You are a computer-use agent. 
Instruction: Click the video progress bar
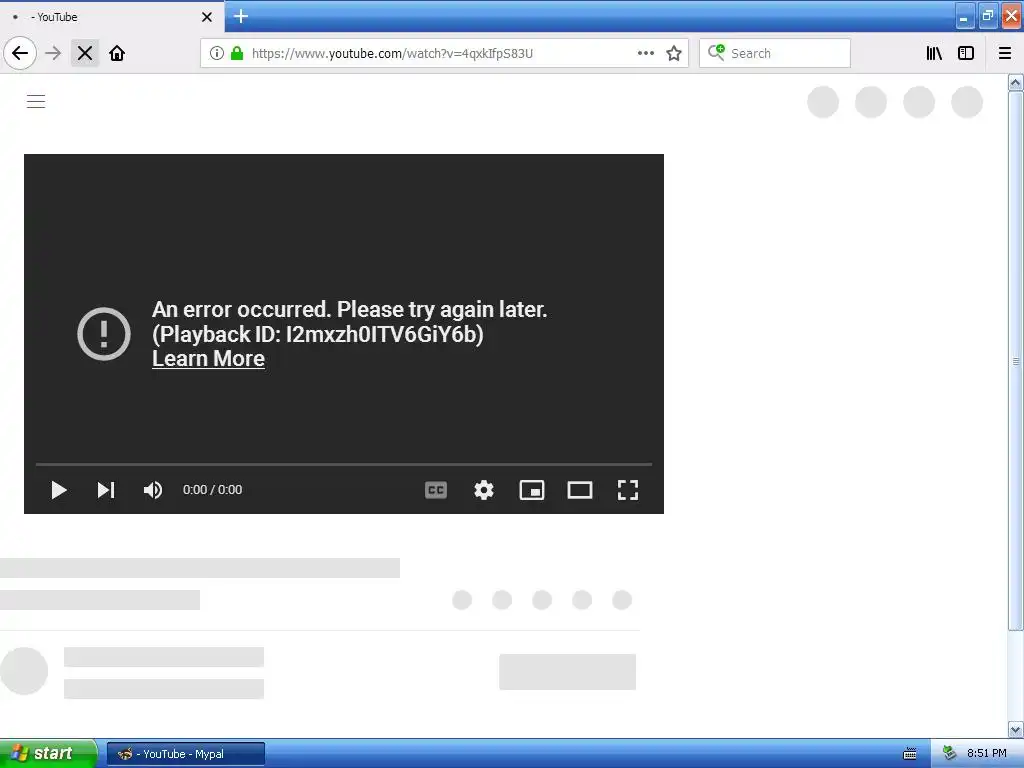(x=344, y=464)
